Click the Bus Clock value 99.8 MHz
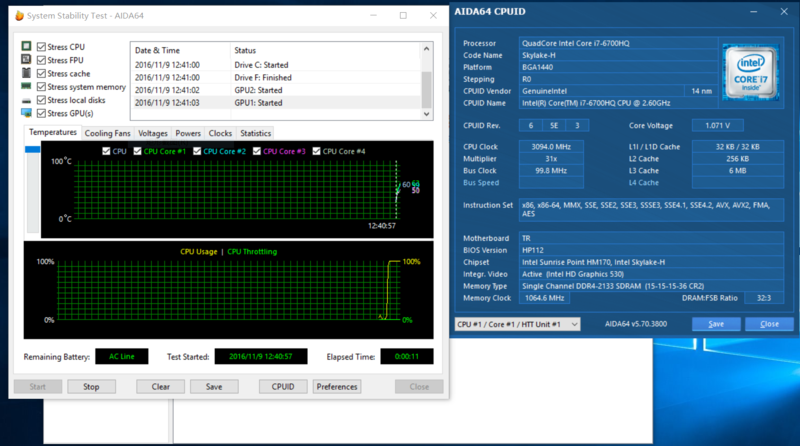 click(551, 171)
